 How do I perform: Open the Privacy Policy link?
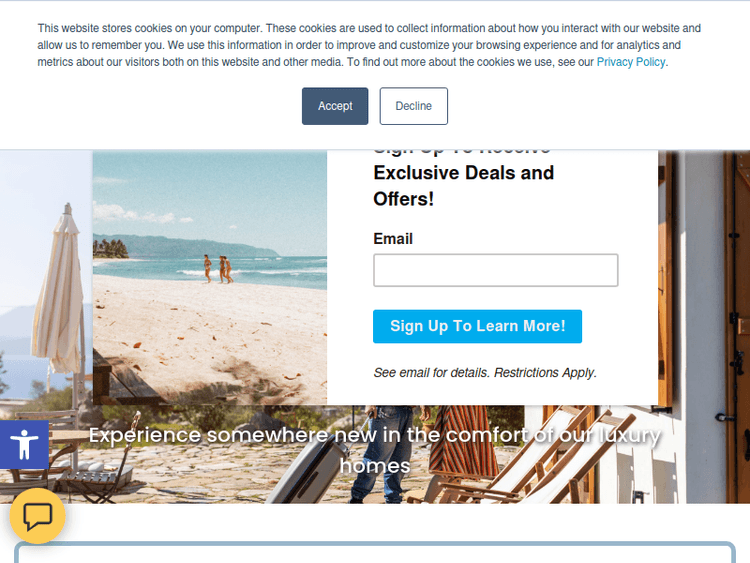(x=630, y=62)
